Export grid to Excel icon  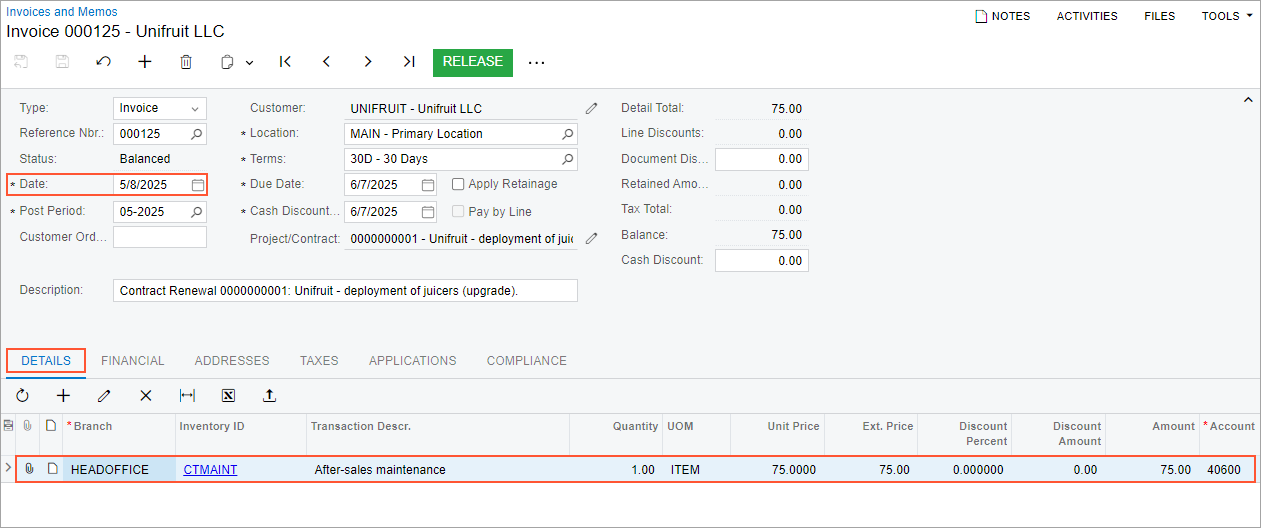pyautogui.click(x=228, y=396)
